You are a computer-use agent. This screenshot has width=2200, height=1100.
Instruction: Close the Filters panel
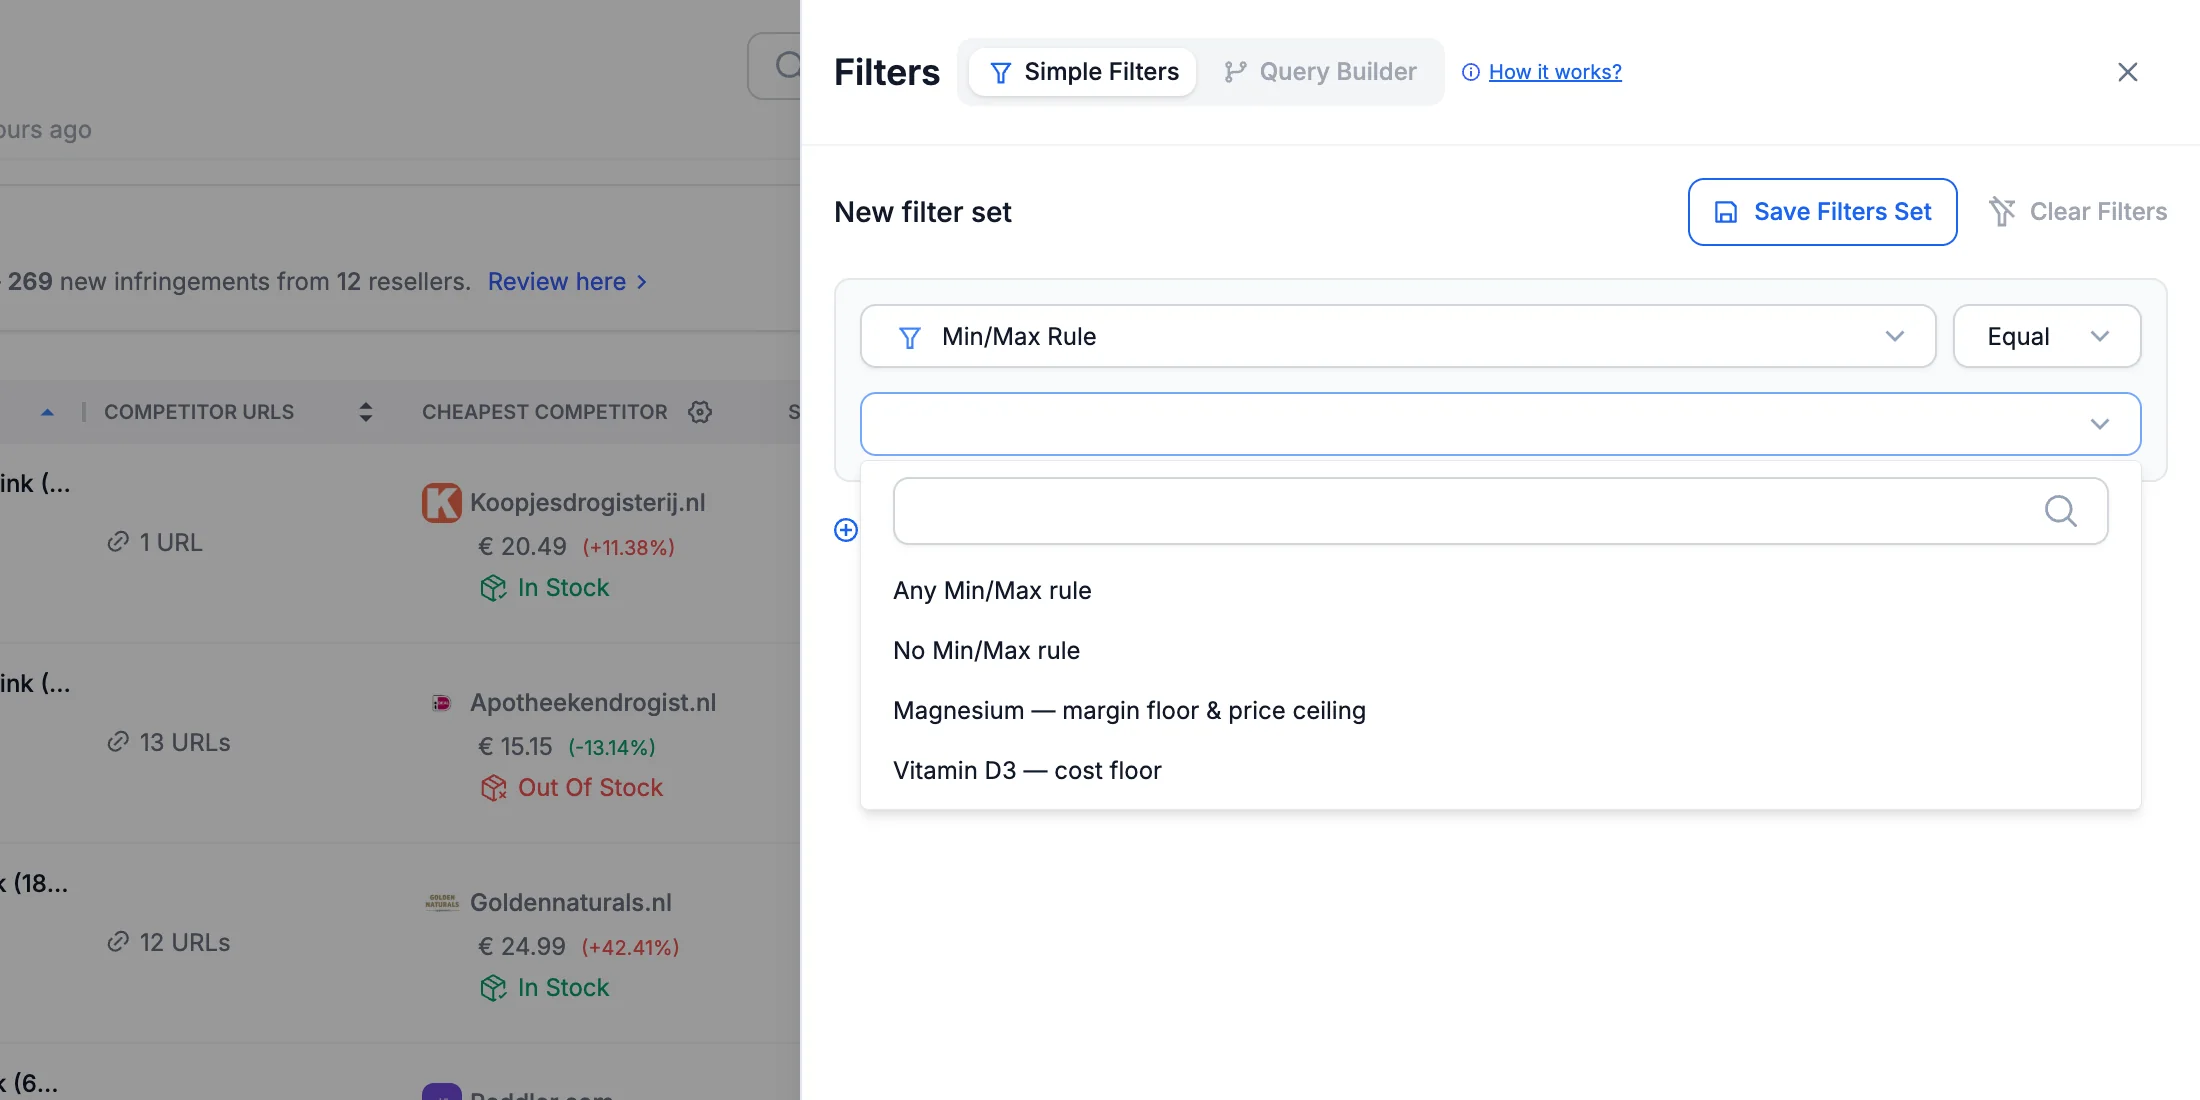pyautogui.click(x=2127, y=72)
